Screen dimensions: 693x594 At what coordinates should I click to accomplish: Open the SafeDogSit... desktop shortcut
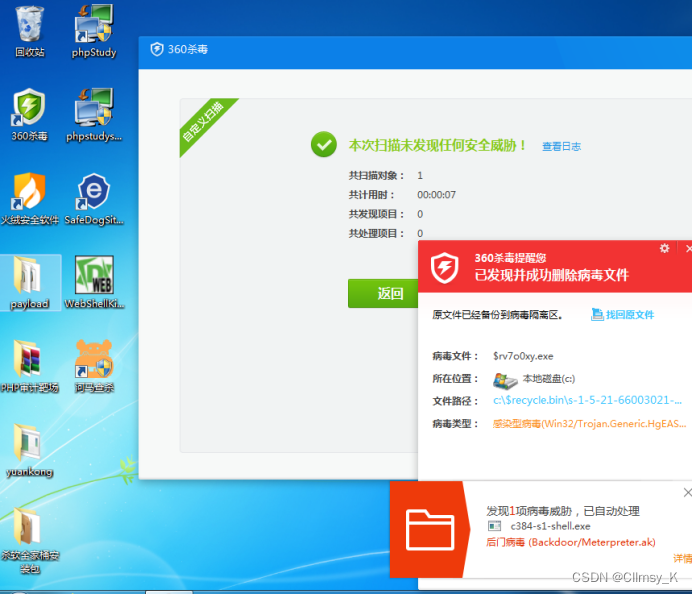pyautogui.click(x=94, y=199)
